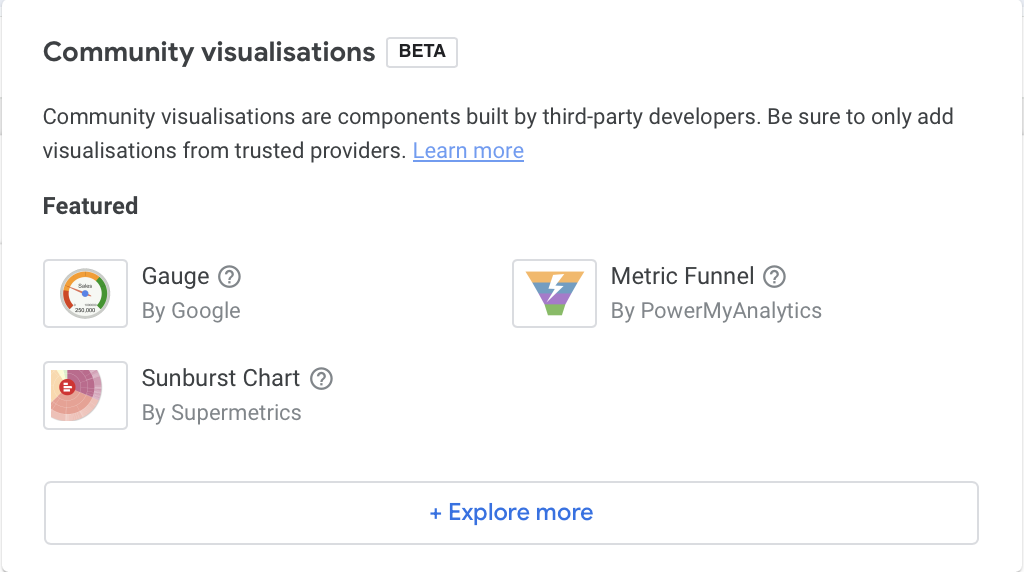Viewport: 1024px width, 572px height.
Task: Click the Community visualisations heading
Action: click(x=209, y=52)
